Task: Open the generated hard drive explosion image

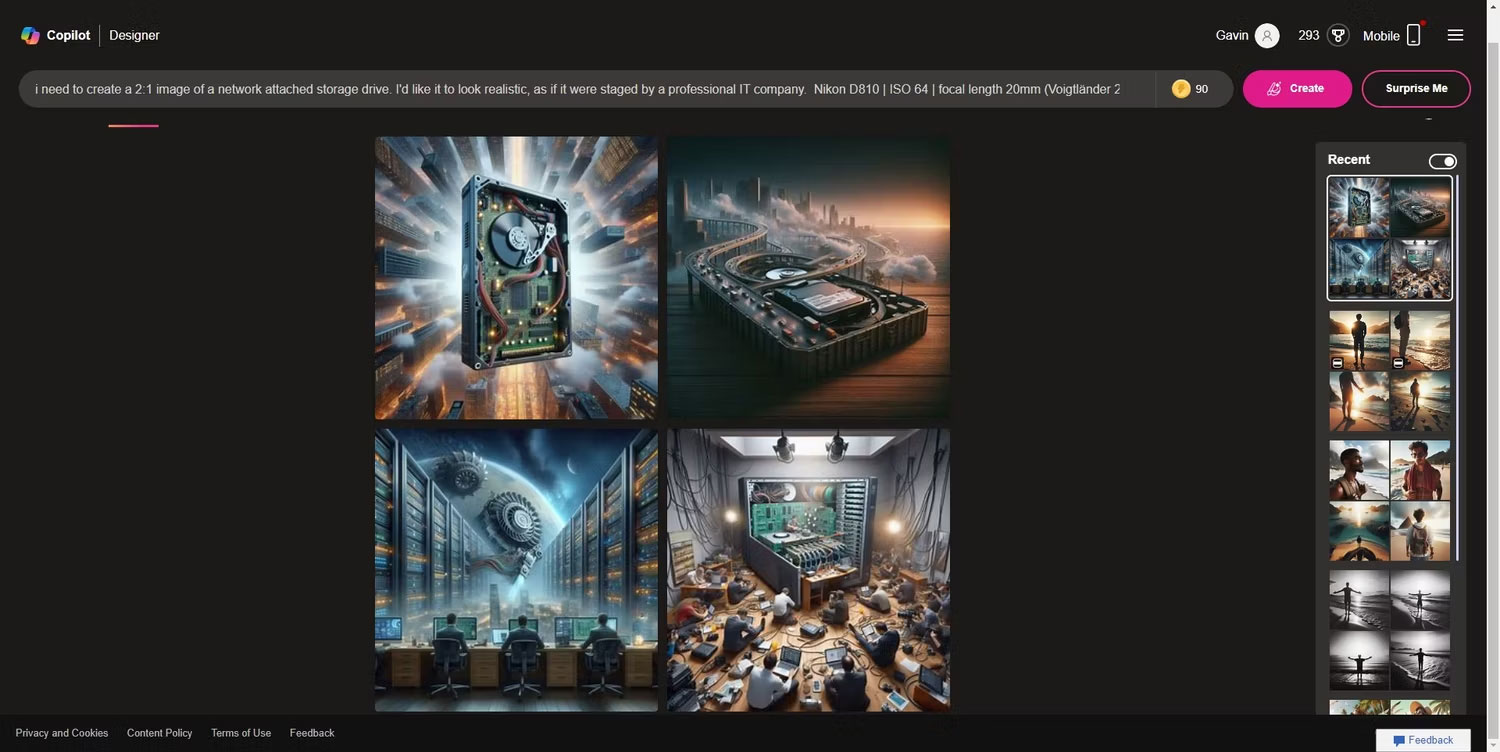Action: pos(515,277)
